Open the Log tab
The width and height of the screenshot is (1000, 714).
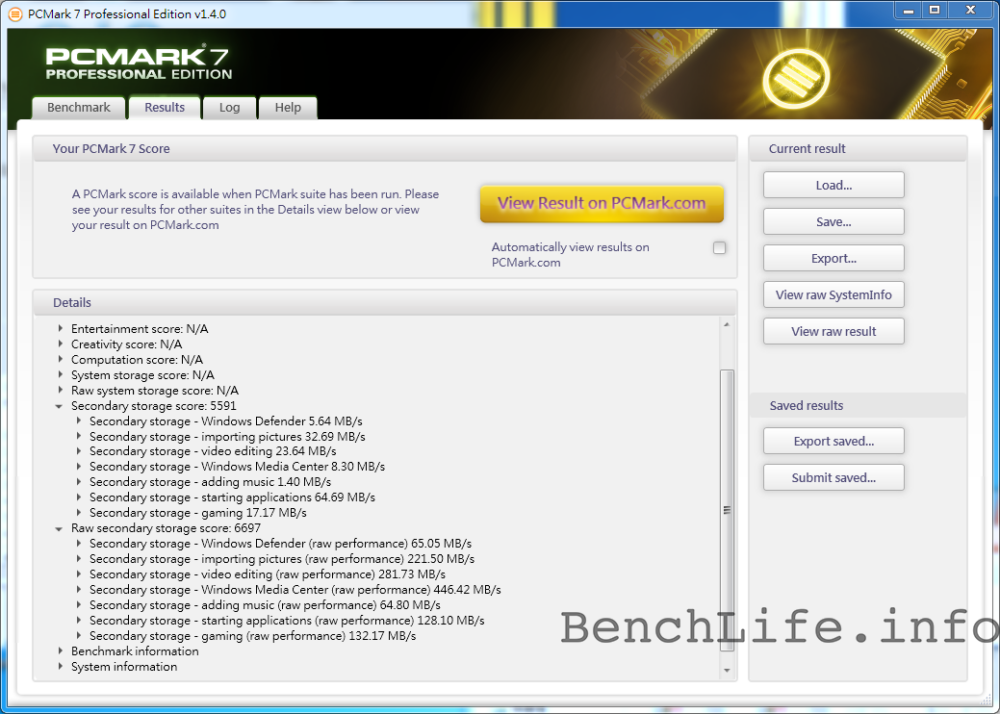click(x=230, y=108)
